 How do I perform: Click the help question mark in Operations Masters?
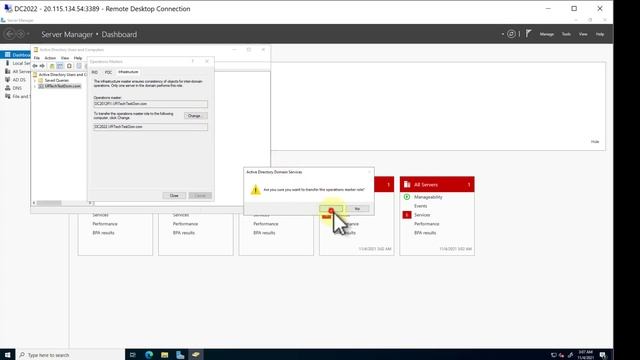pyautogui.click(x=193, y=61)
